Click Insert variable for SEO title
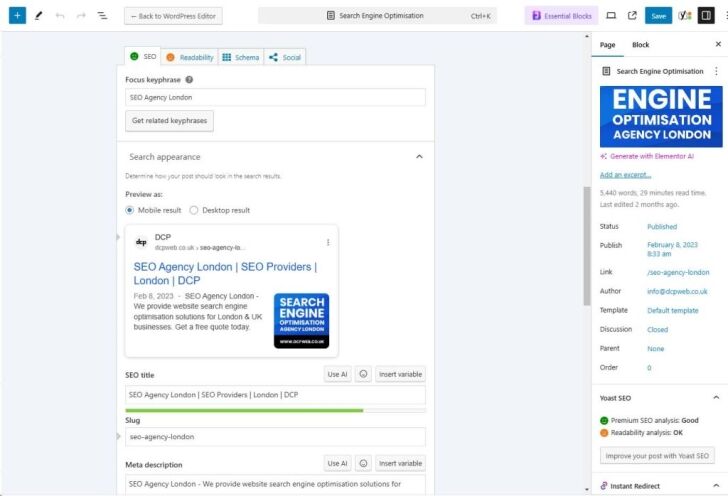728x496 pixels. tap(400, 374)
